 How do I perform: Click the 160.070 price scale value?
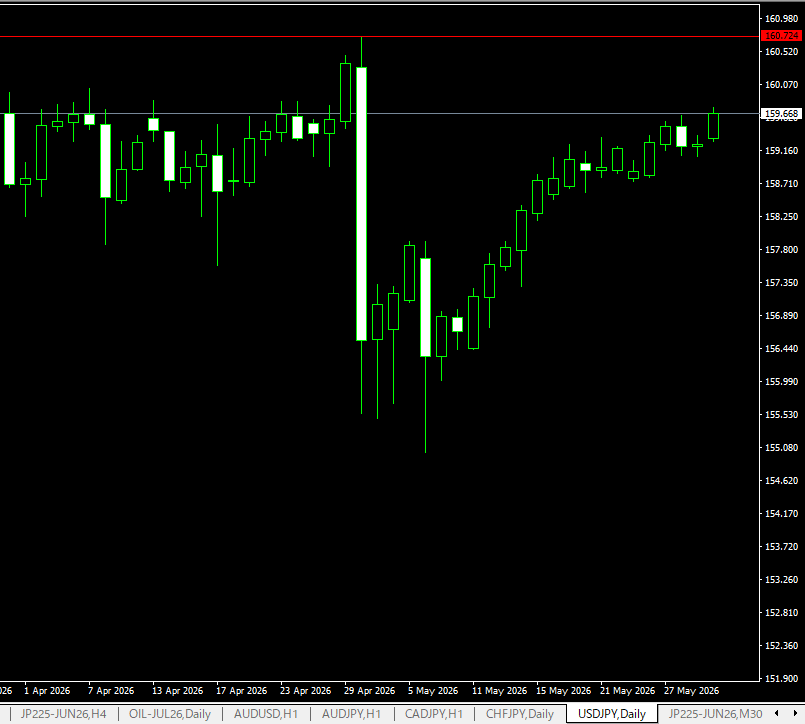pyautogui.click(x=781, y=85)
